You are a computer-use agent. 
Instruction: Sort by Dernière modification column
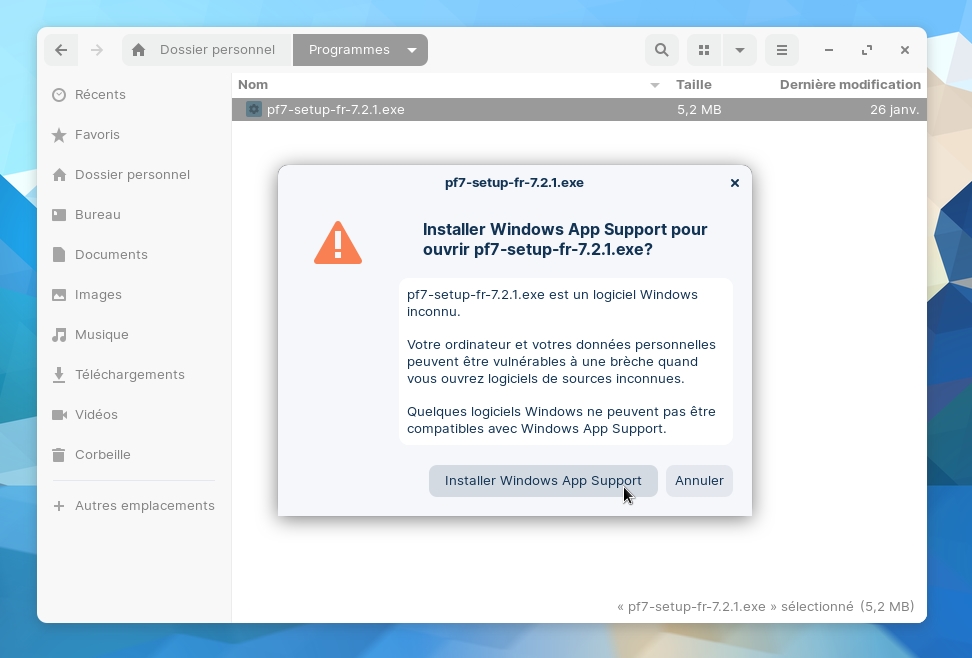[x=850, y=85]
